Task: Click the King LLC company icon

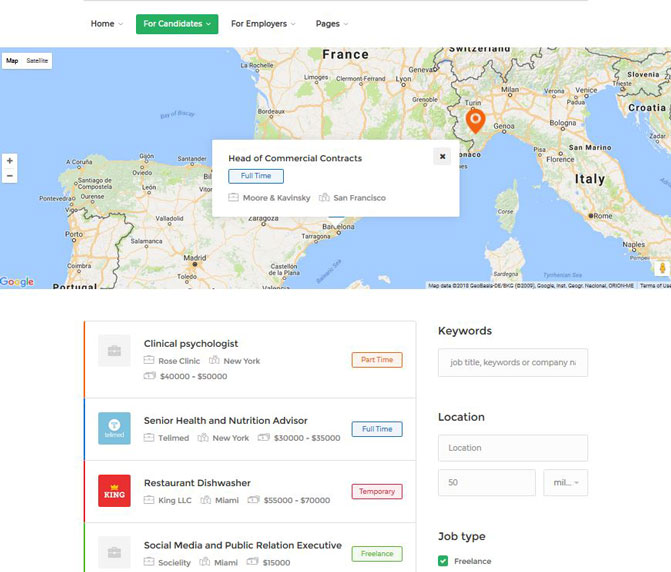Action: tap(148, 500)
